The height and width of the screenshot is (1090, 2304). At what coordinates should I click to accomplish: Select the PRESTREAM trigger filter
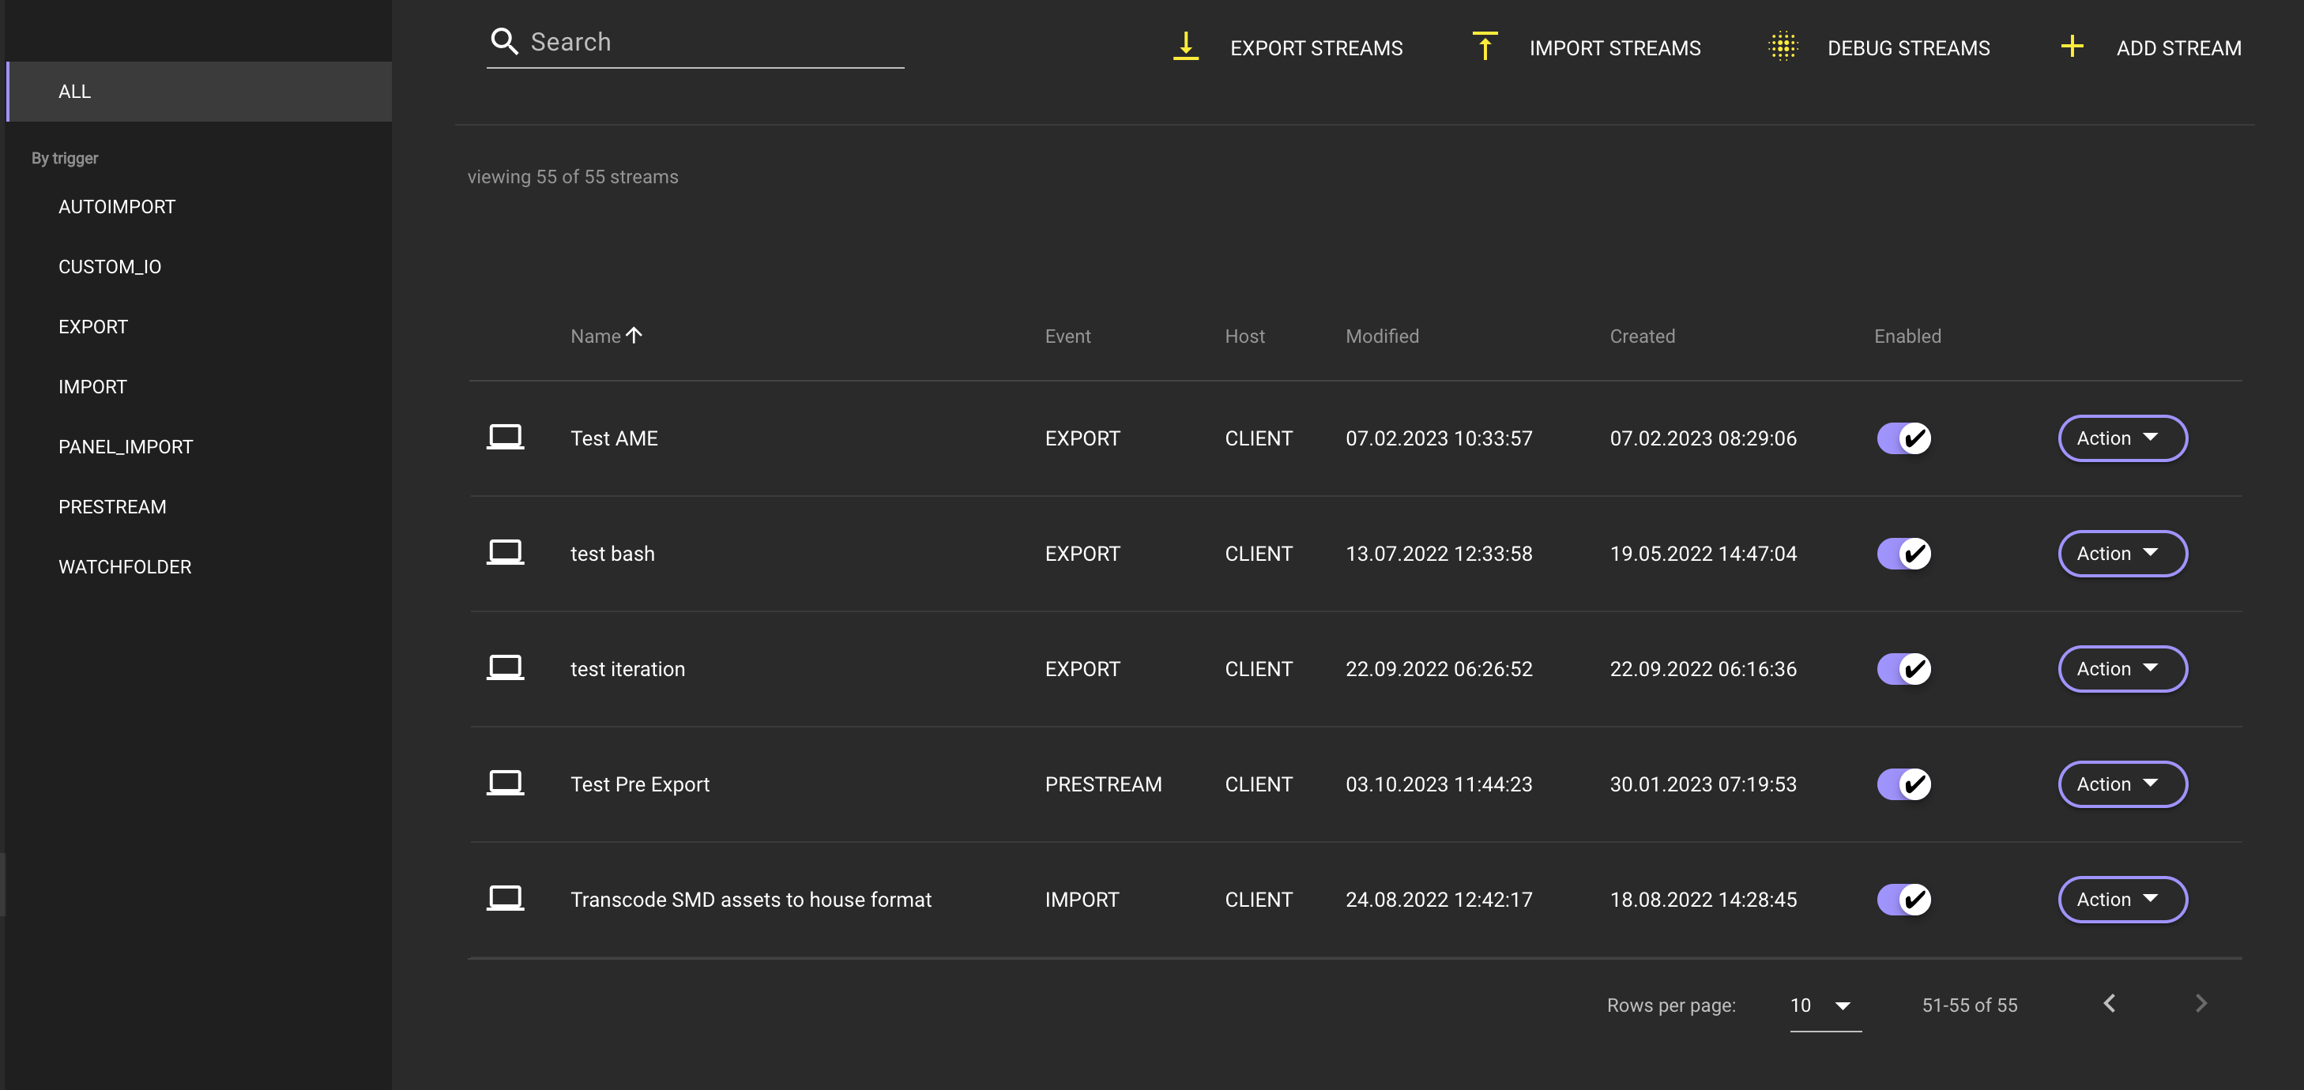(112, 507)
